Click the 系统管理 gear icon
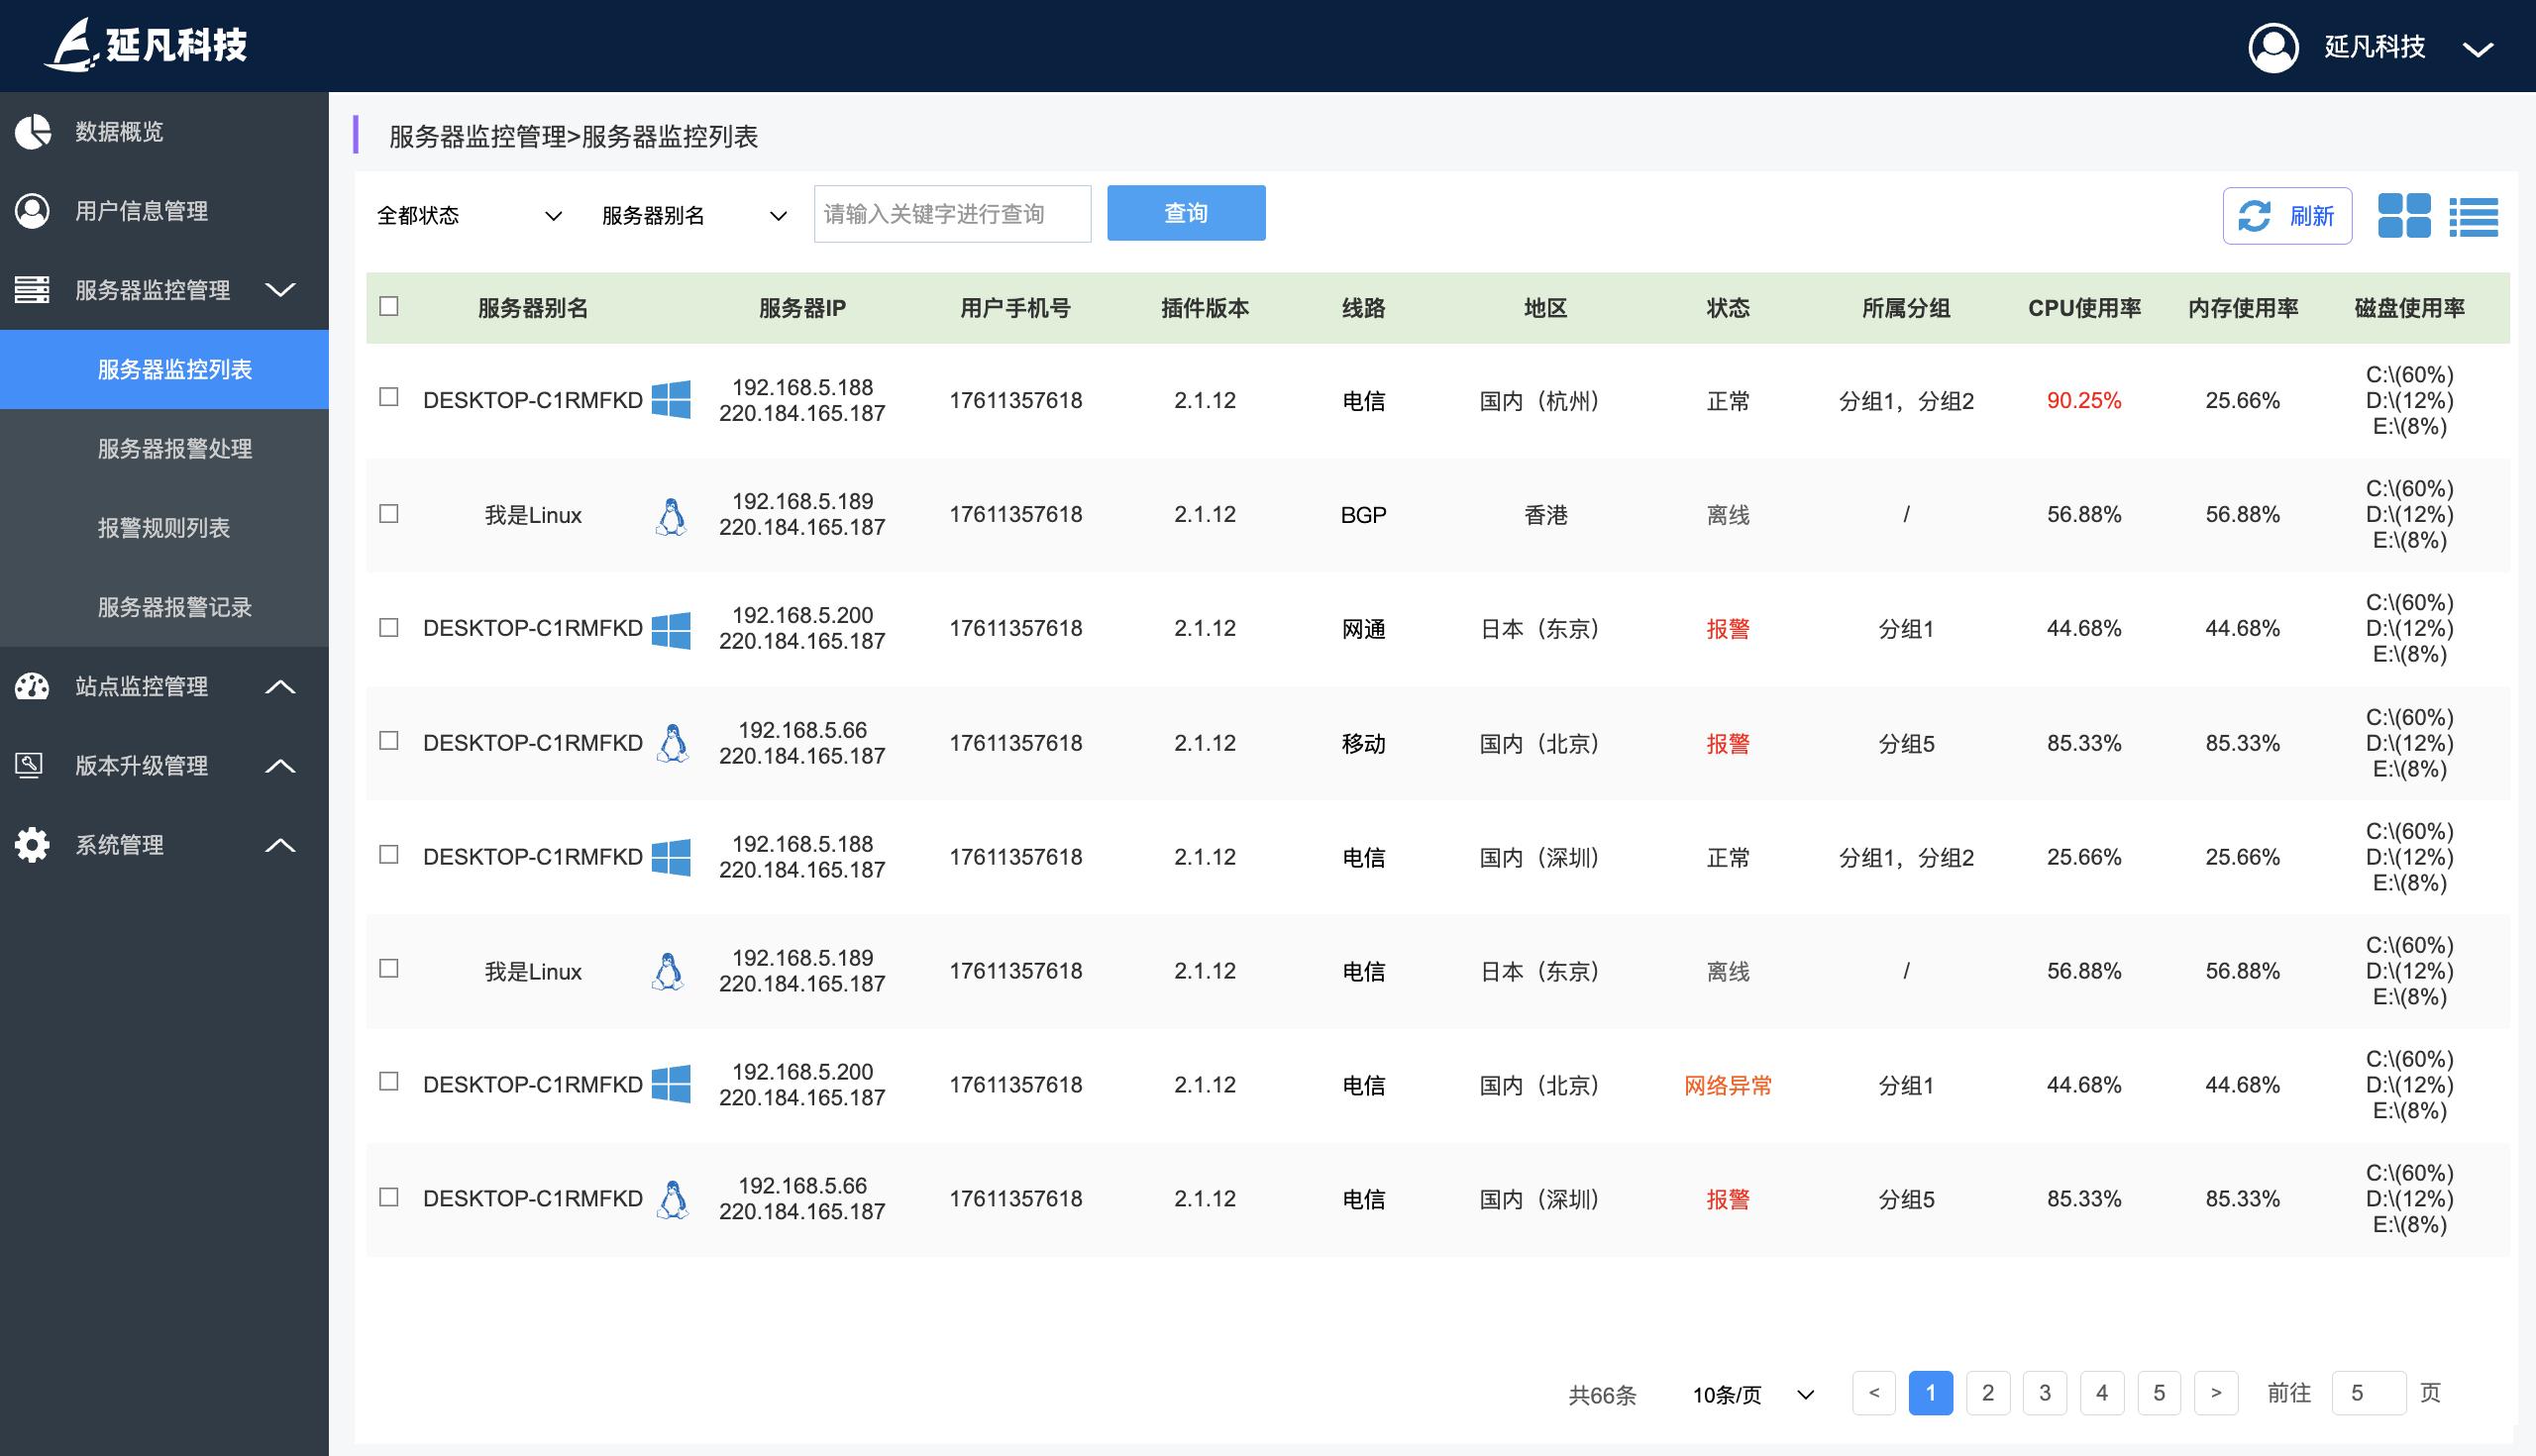 (32, 845)
